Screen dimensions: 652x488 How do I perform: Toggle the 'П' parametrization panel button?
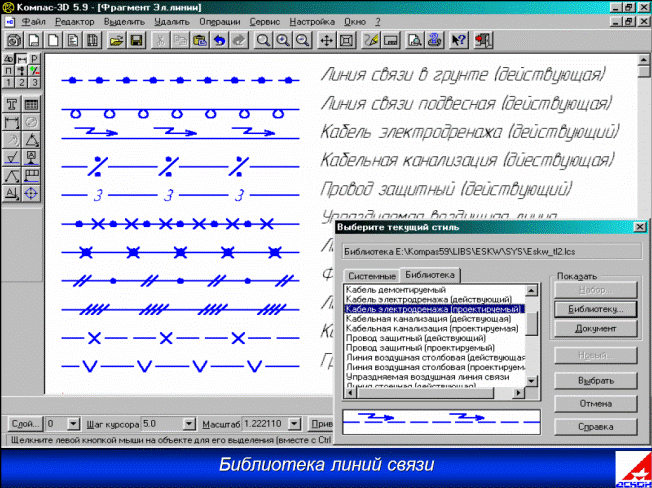tap(9, 71)
